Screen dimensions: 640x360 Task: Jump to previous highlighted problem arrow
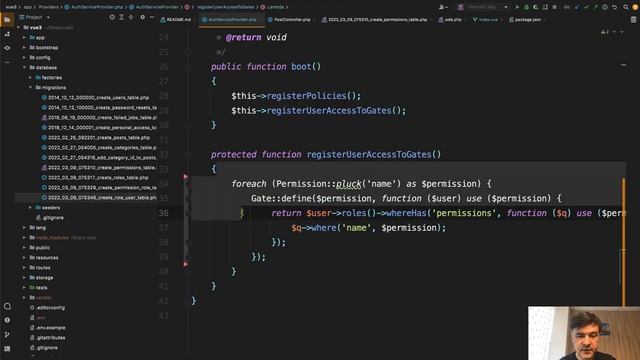tap(614, 32)
